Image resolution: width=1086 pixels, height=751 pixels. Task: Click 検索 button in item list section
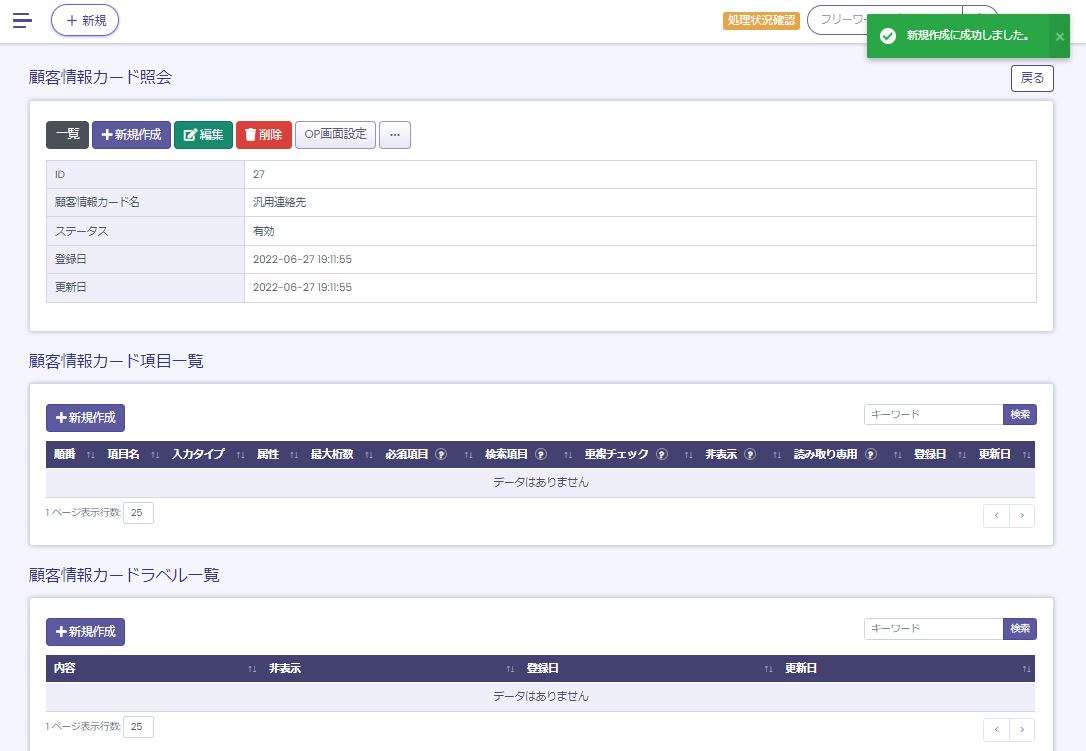(1020, 415)
